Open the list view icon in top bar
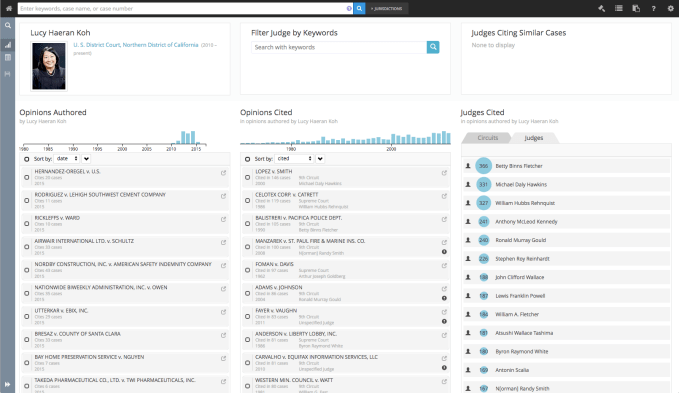This screenshot has width=679, height=393. (619, 8)
